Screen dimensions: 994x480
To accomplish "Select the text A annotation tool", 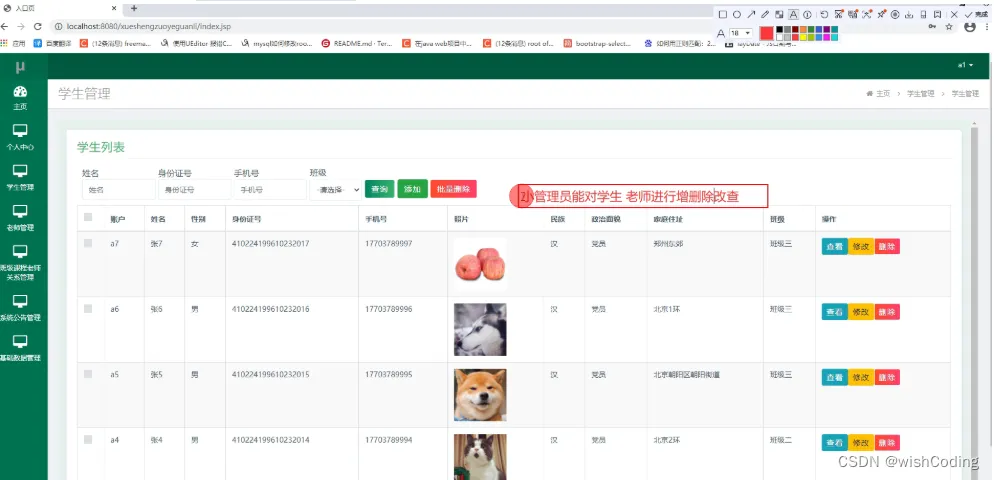I will [x=794, y=15].
